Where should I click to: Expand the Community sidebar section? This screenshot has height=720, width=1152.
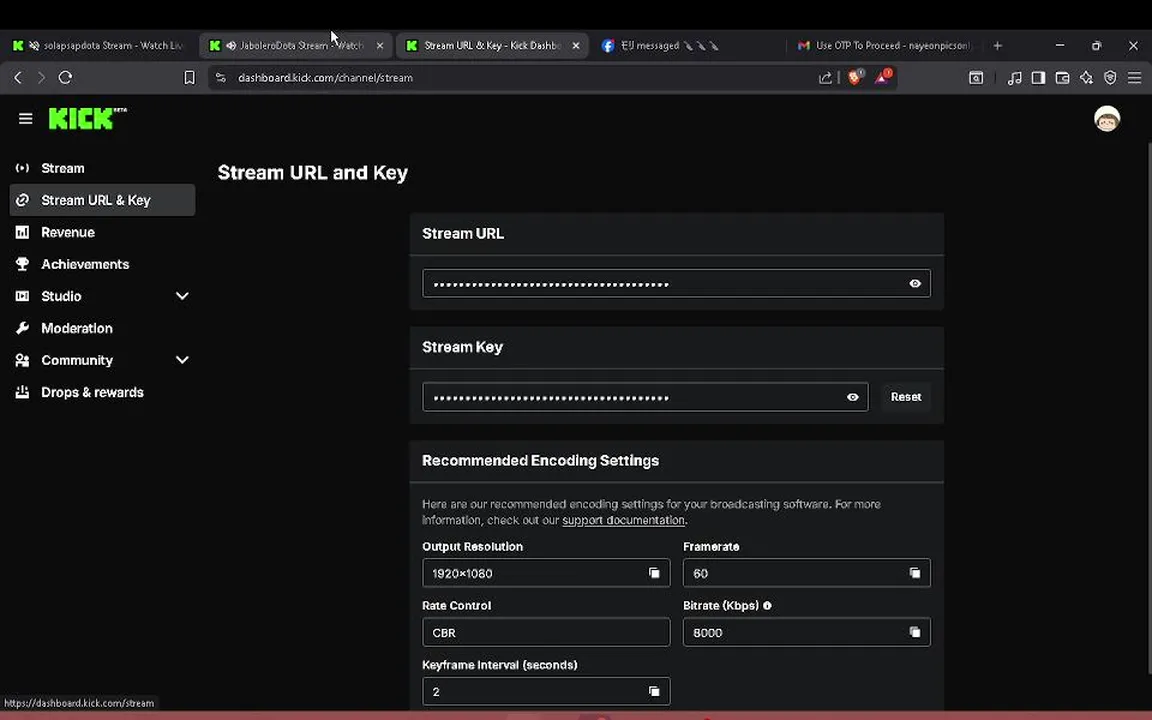[x=182, y=360]
